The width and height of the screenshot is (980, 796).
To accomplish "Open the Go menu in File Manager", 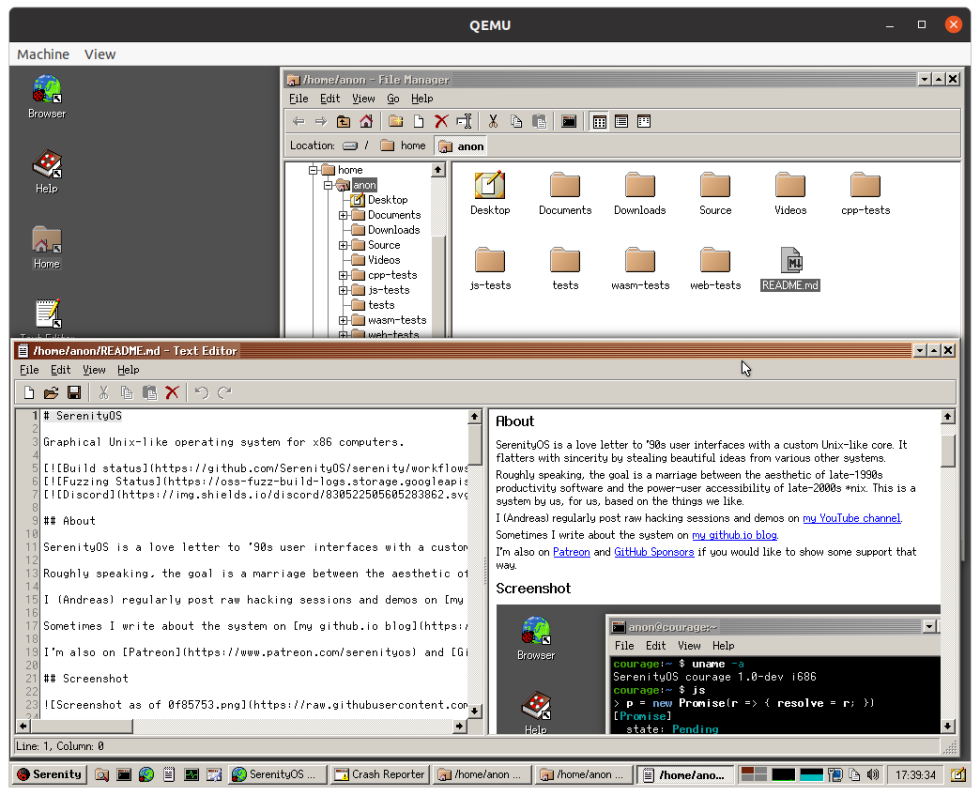I will point(394,98).
